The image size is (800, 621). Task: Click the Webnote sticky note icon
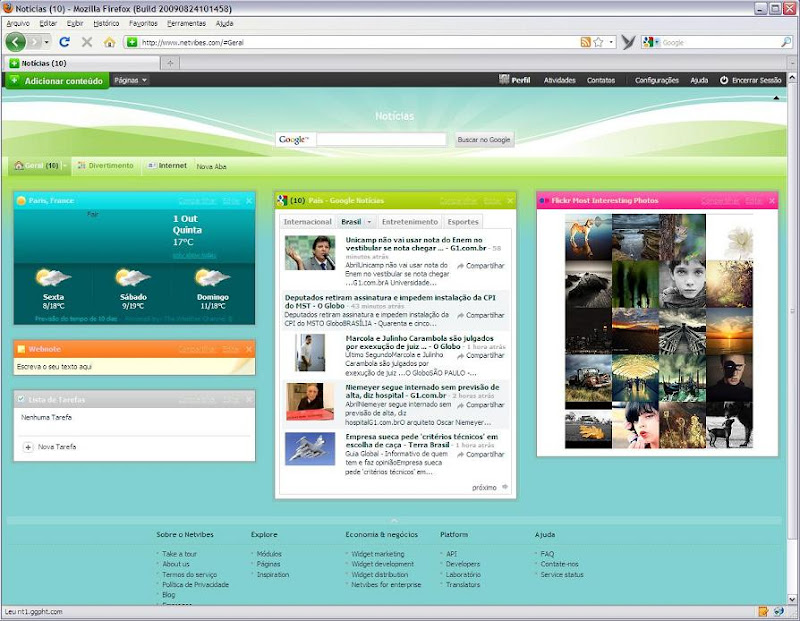[x=21, y=349]
